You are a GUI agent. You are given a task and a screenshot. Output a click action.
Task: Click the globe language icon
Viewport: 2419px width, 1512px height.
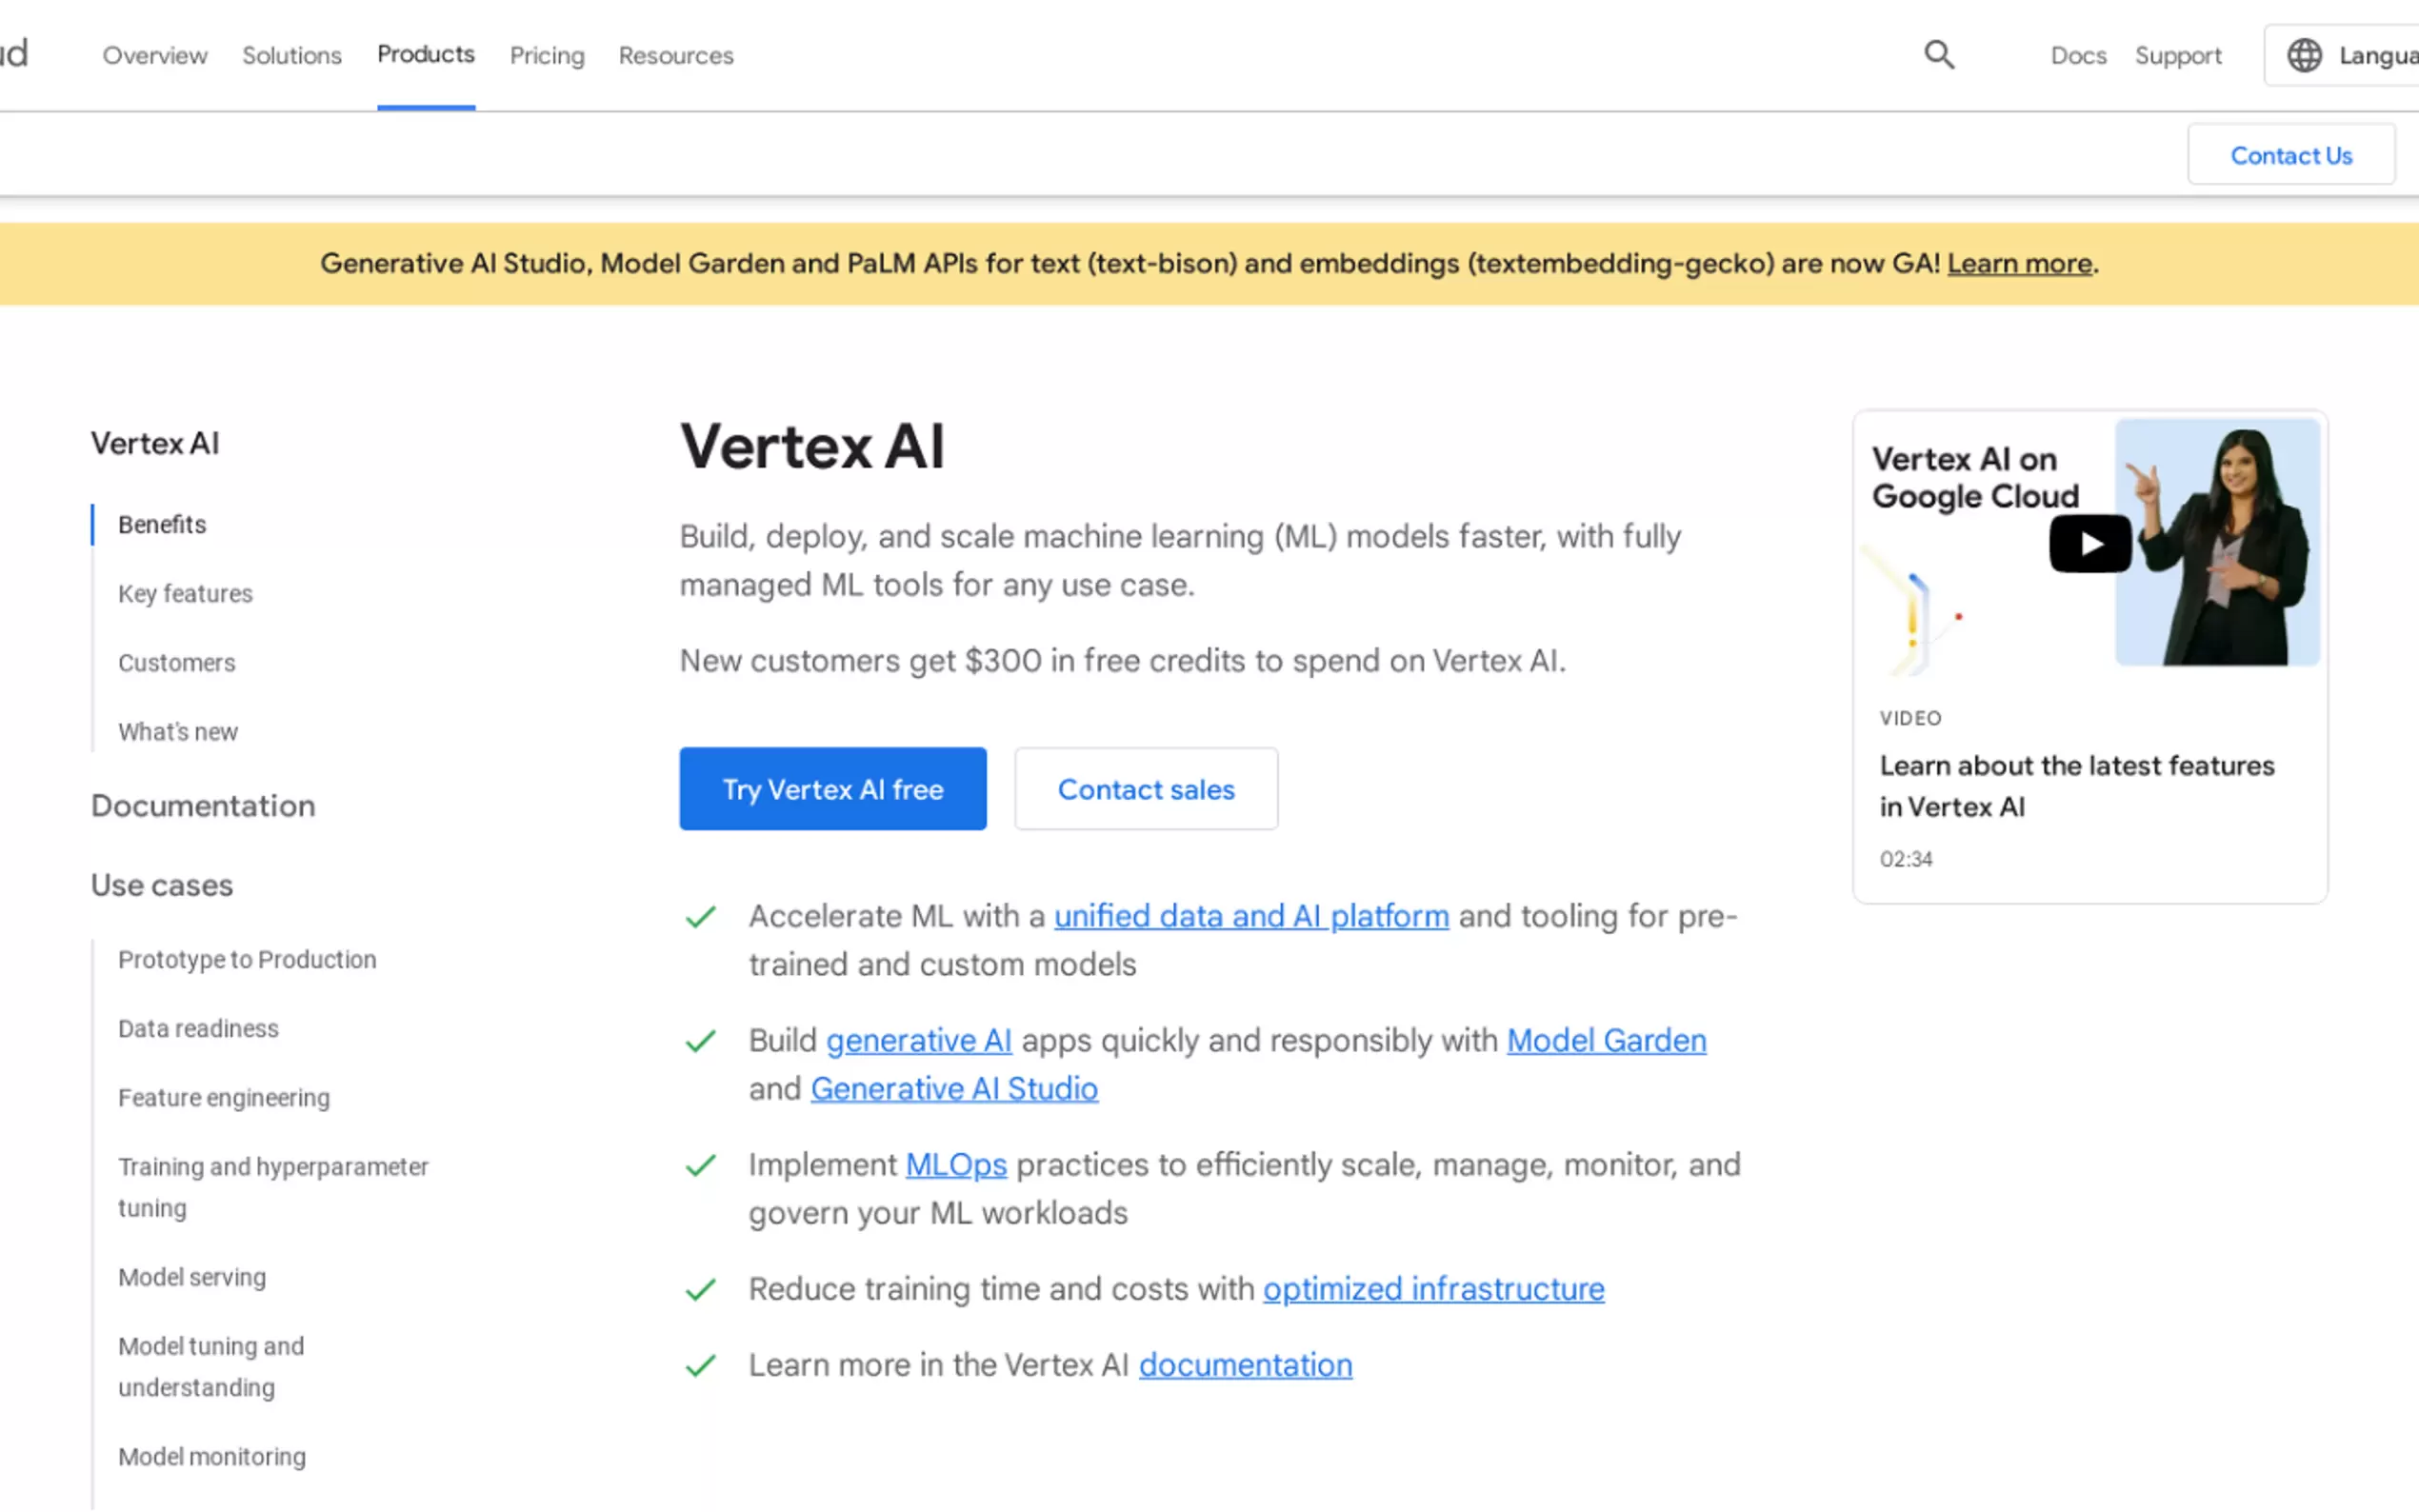[x=2304, y=55]
